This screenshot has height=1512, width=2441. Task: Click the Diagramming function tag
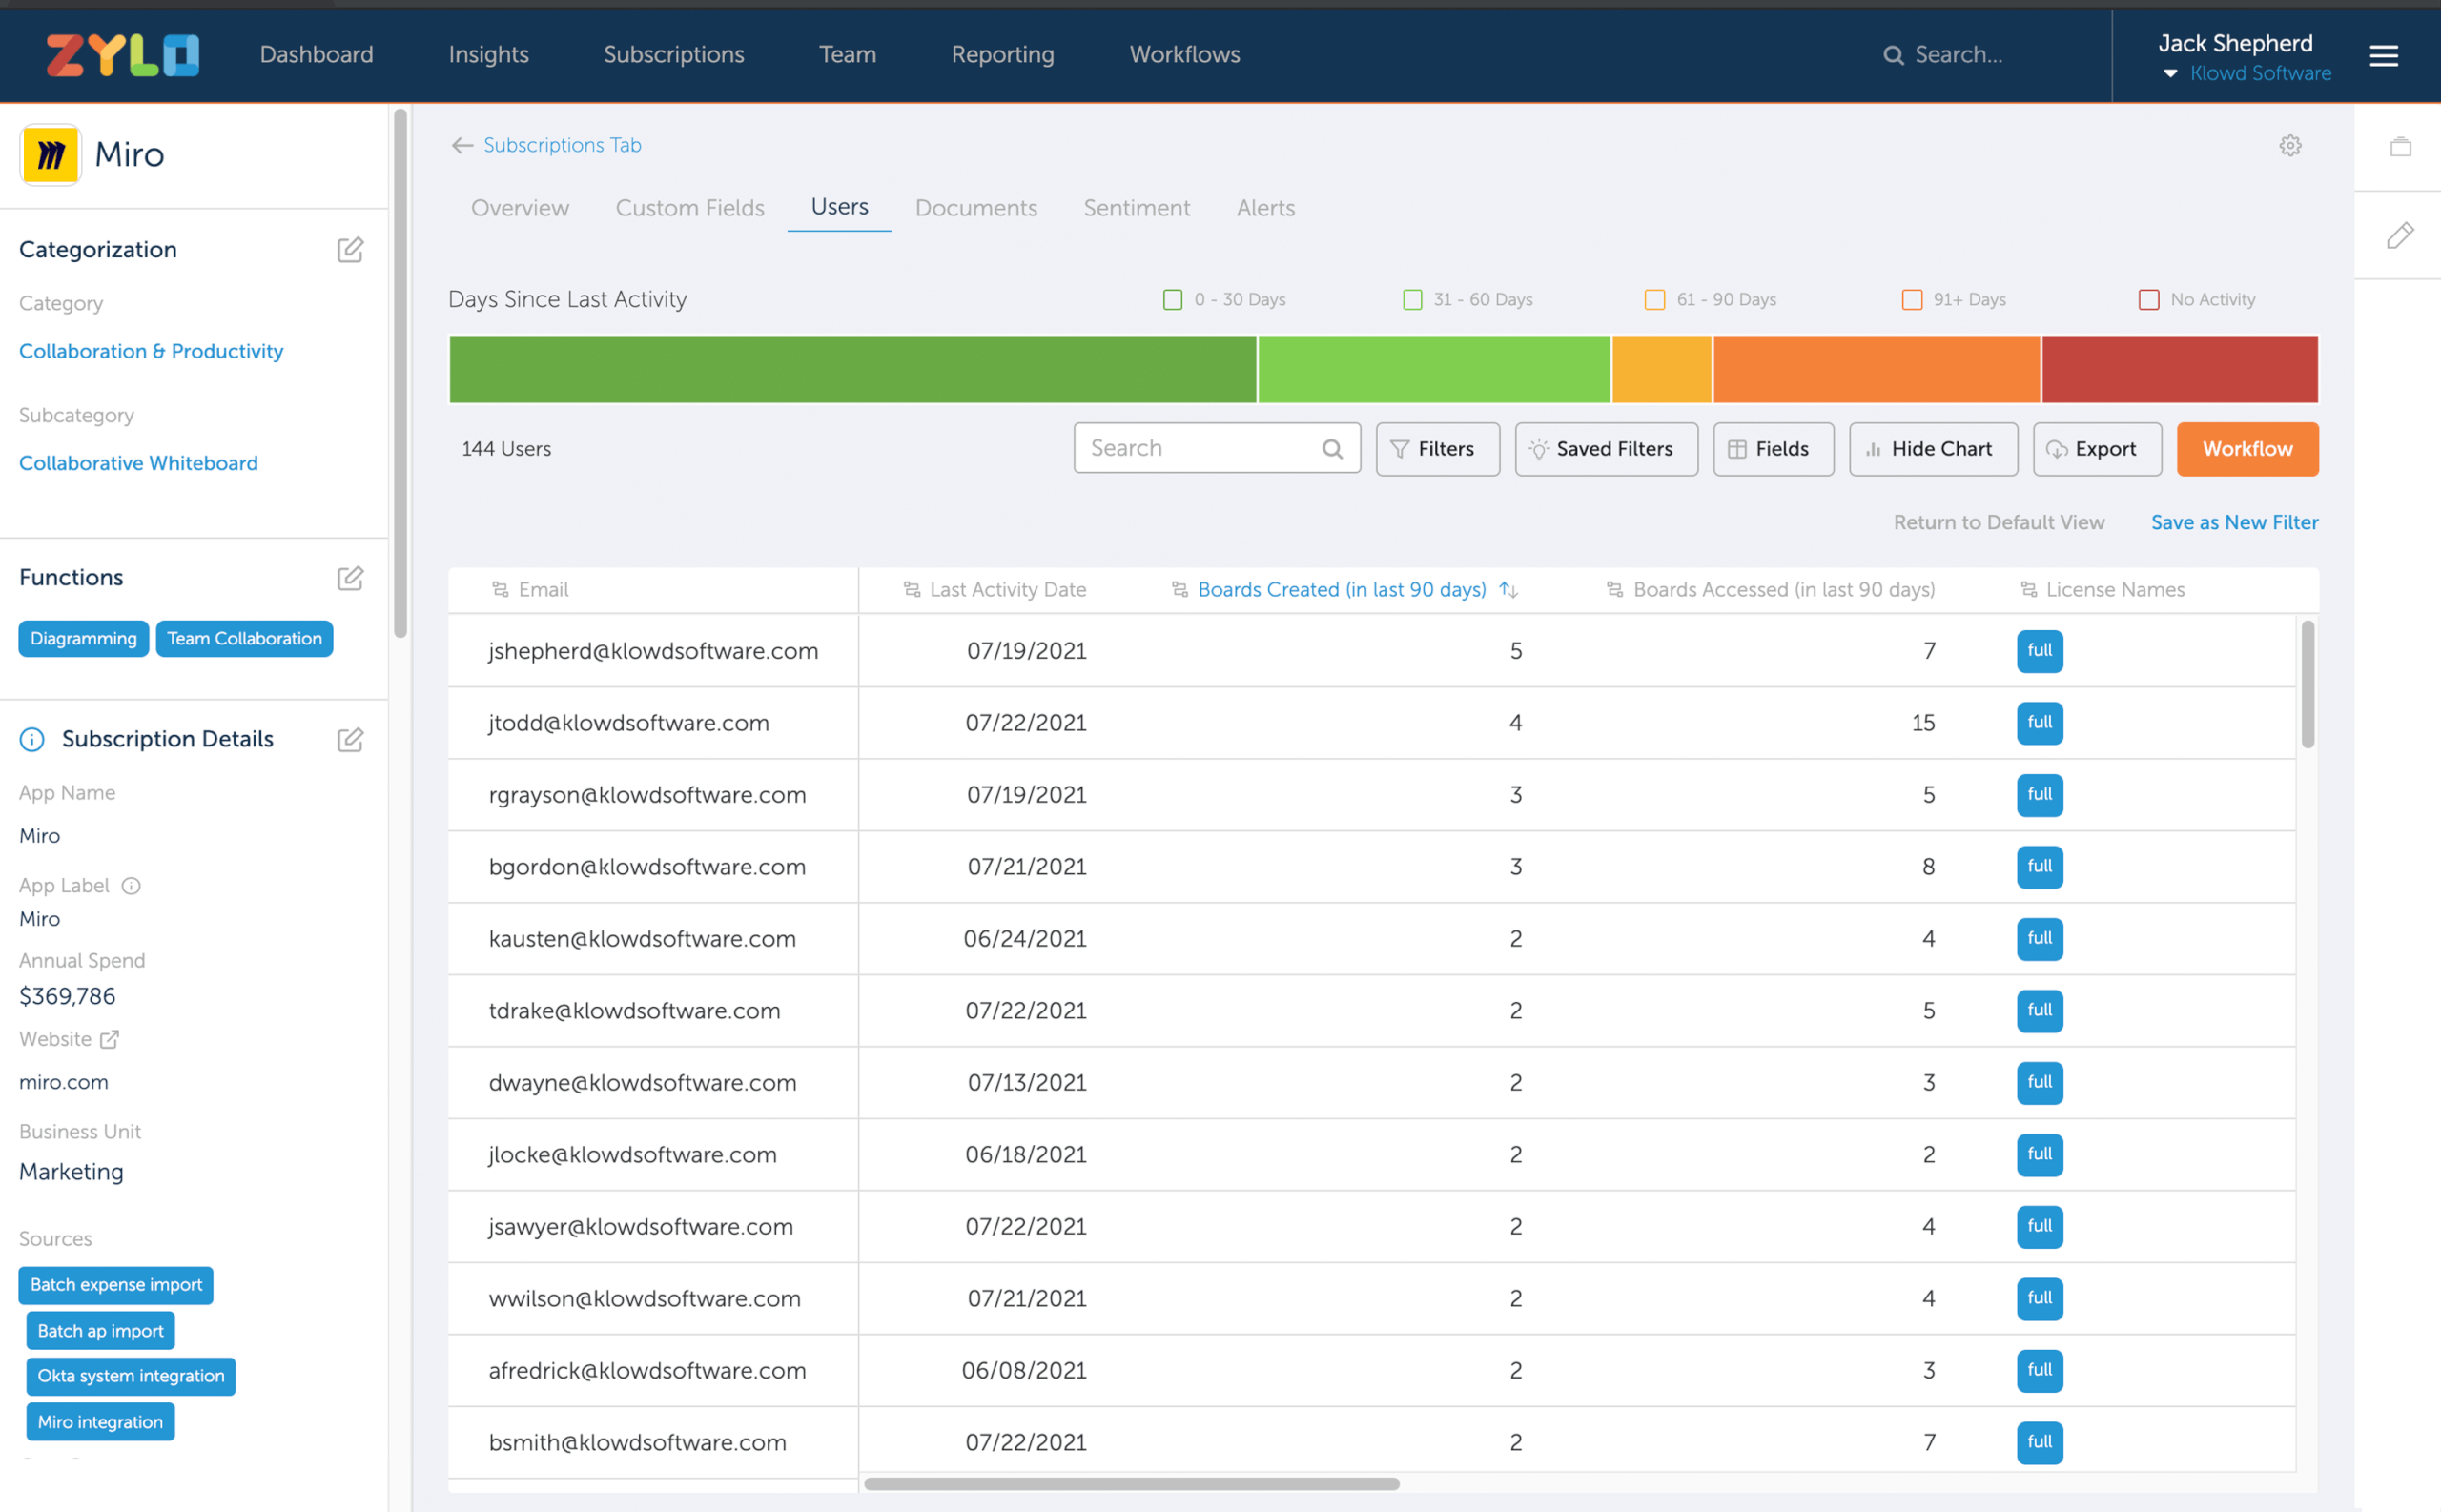pyautogui.click(x=83, y=639)
